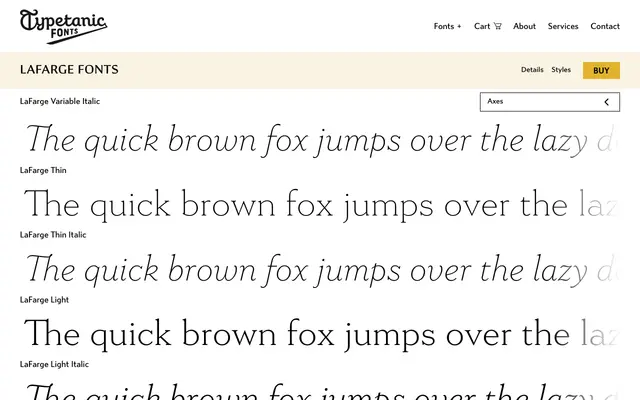The image size is (640, 400).
Task: Click the LaFarge Thin Italic sample text
Action: coord(322,270)
